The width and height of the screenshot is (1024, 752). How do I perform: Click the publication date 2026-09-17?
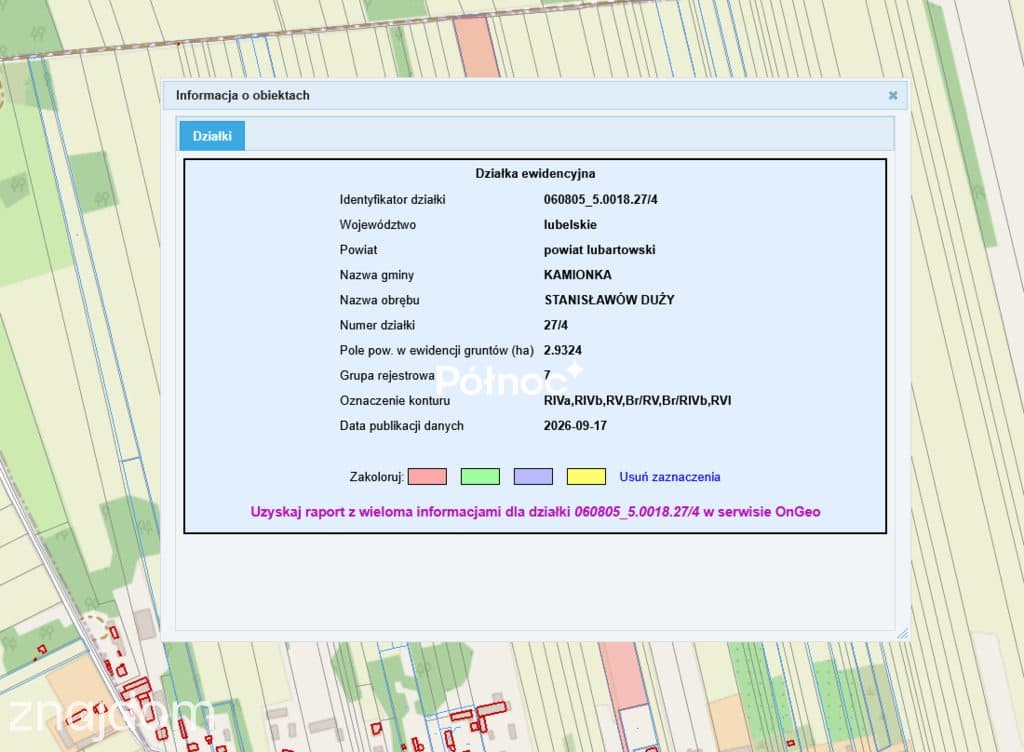click(575, 426)
